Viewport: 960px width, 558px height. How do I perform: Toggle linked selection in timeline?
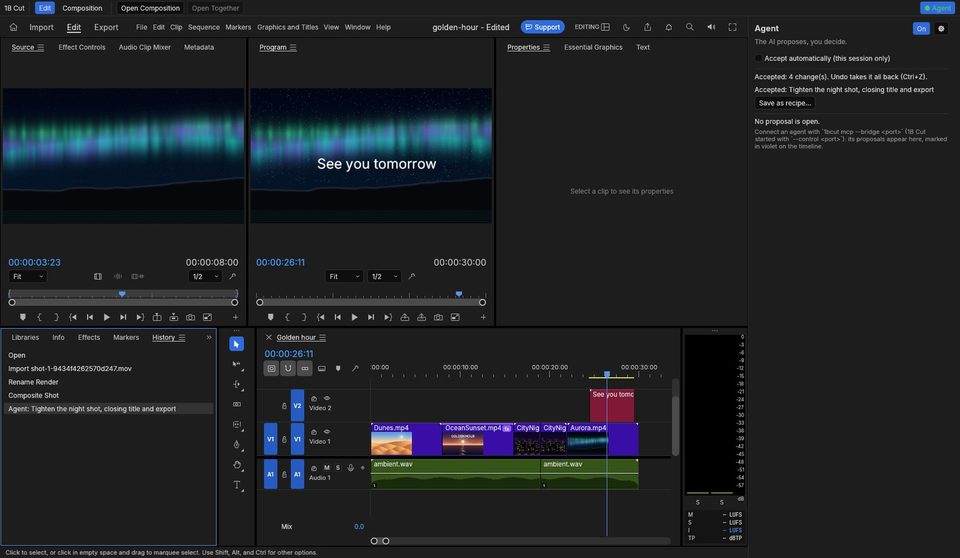[x=304, y=368]
